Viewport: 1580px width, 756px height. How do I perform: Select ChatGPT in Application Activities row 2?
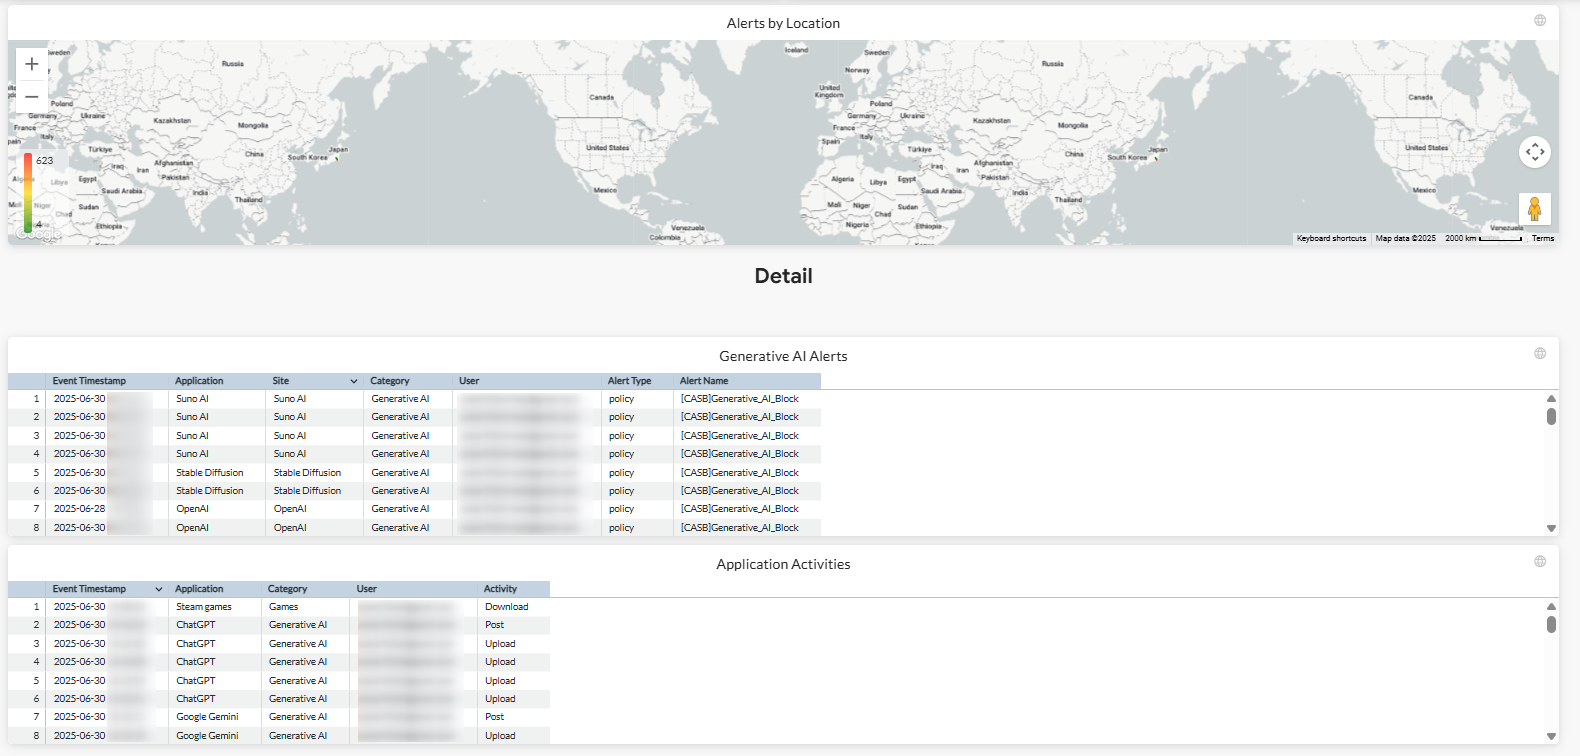click(x=196, y=625)
